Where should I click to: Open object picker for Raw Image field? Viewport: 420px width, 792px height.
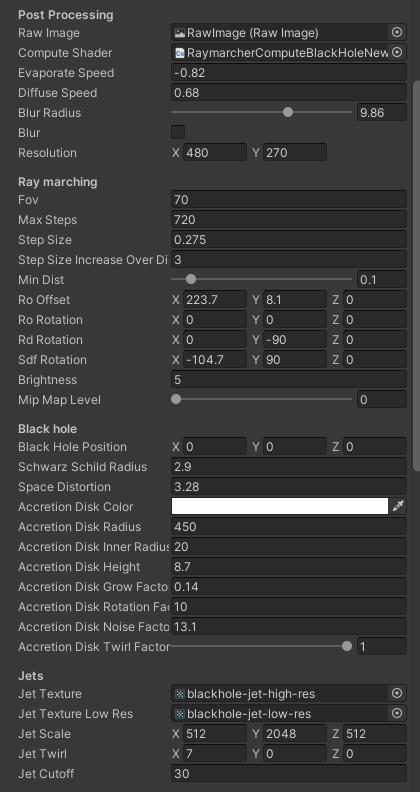point(397,32)
